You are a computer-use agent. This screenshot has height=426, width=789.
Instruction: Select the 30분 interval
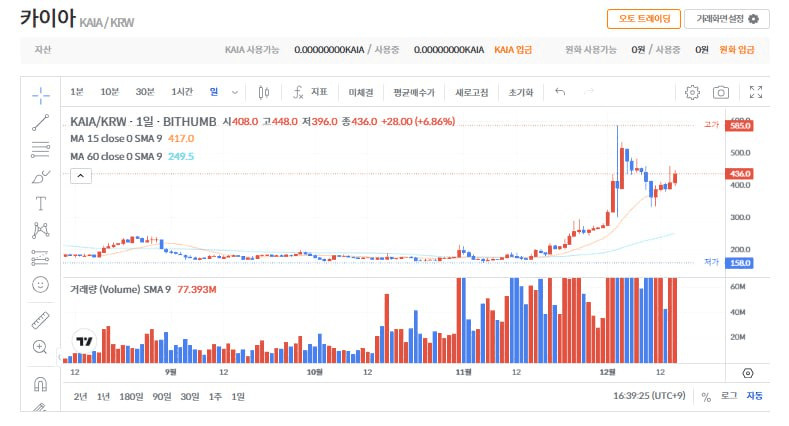click(145, 92)
